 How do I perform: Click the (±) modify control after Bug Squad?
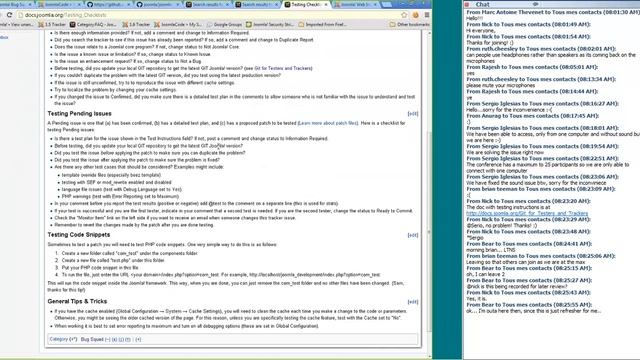[115, 339]
